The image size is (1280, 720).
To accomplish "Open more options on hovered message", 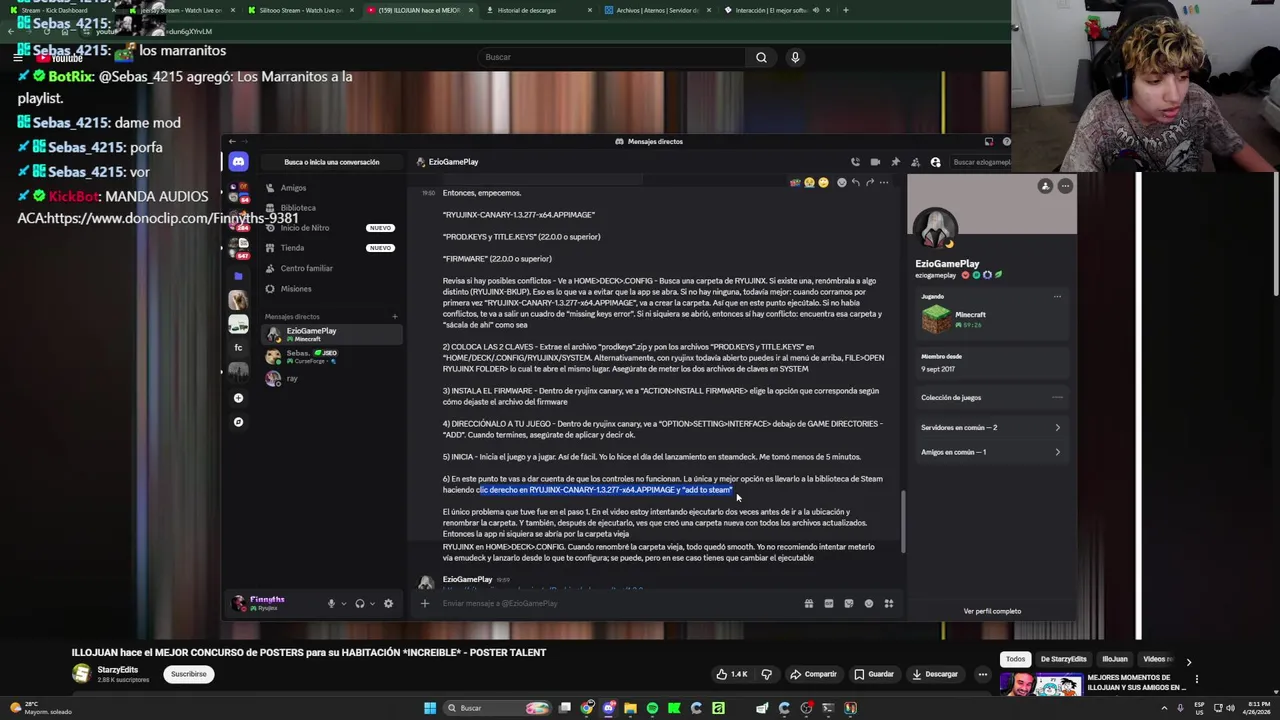I will tap(883, 183).
